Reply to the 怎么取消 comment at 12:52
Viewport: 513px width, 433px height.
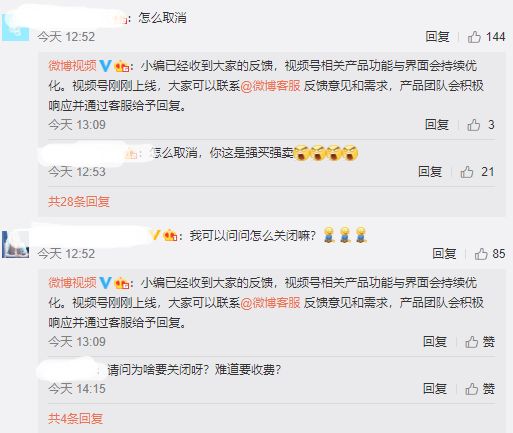pos(437,37)
